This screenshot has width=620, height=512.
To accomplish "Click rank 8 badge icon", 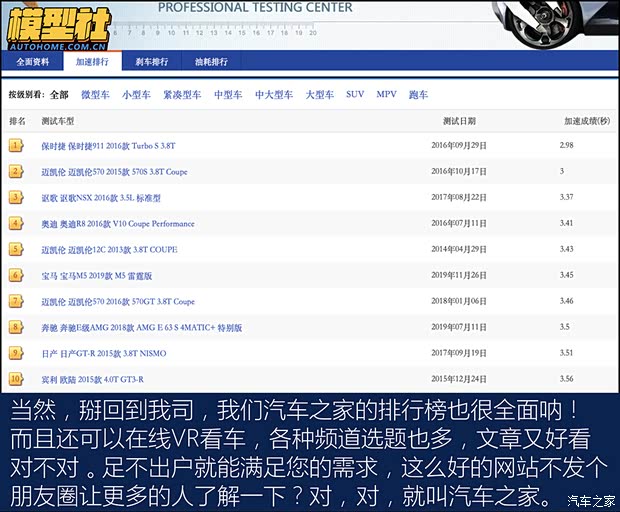I will tap(16, 327).
